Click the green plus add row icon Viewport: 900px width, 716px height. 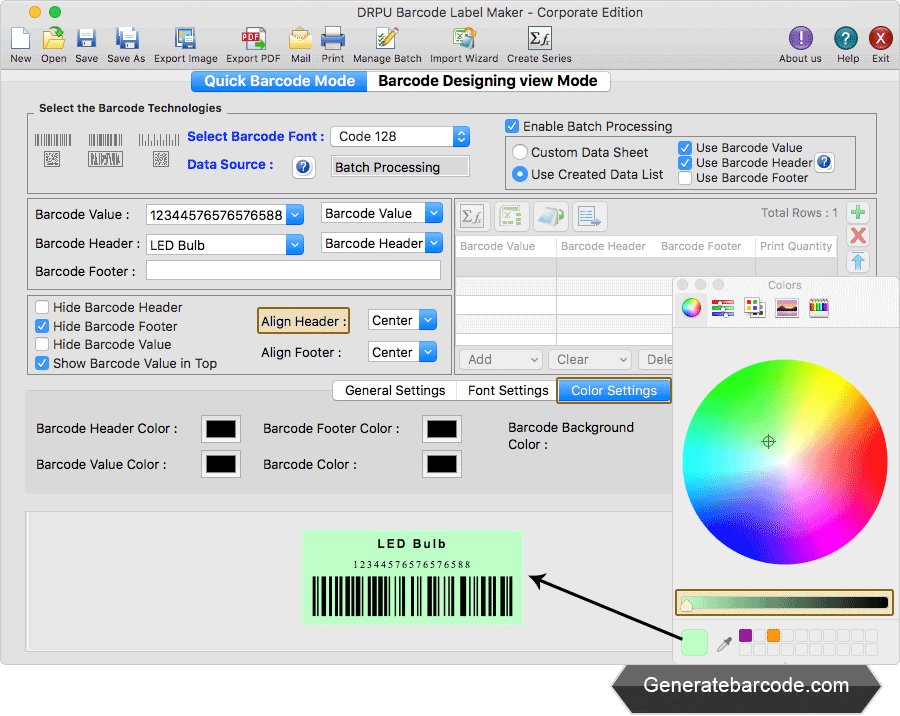(858, 212)
